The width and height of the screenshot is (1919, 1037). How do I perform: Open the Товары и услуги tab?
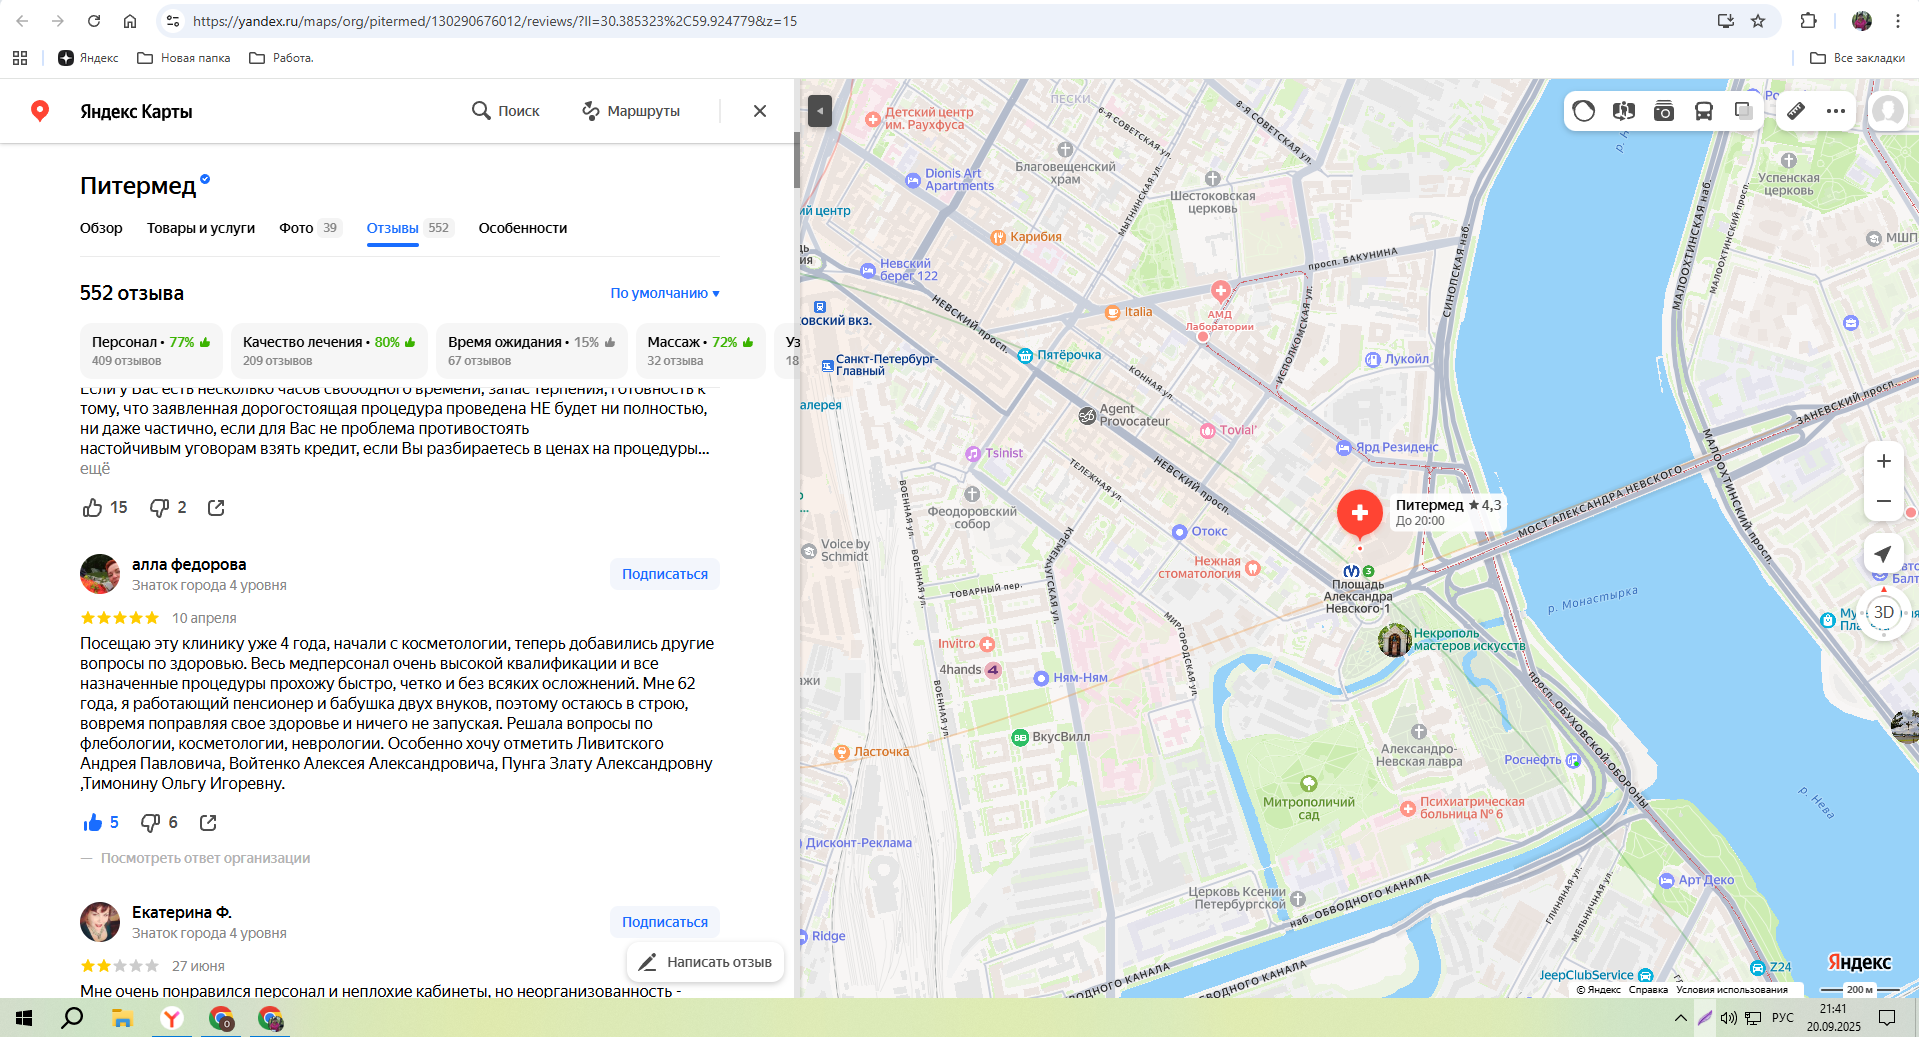pyautogui.click(x=201, y=228)
